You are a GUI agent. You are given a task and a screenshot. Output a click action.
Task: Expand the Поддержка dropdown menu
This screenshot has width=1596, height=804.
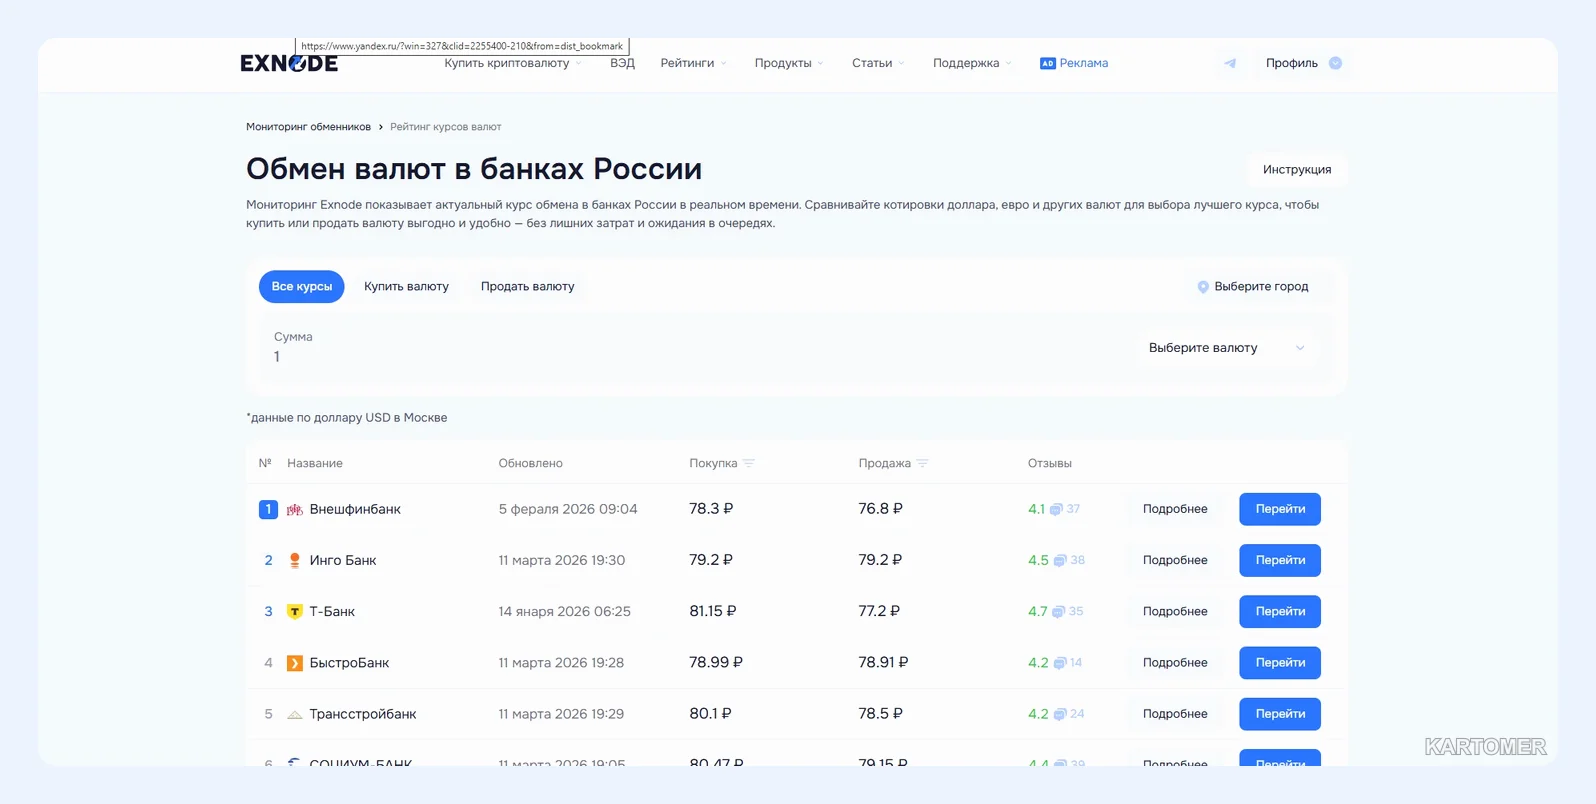(x=972, y=63)
